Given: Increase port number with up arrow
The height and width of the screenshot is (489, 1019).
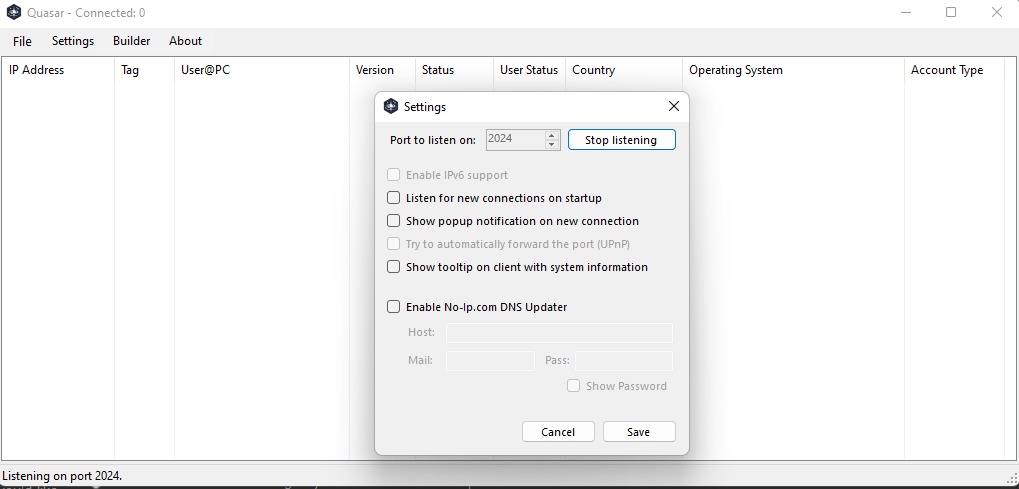Looking at the screenshot, I should 552,135.
